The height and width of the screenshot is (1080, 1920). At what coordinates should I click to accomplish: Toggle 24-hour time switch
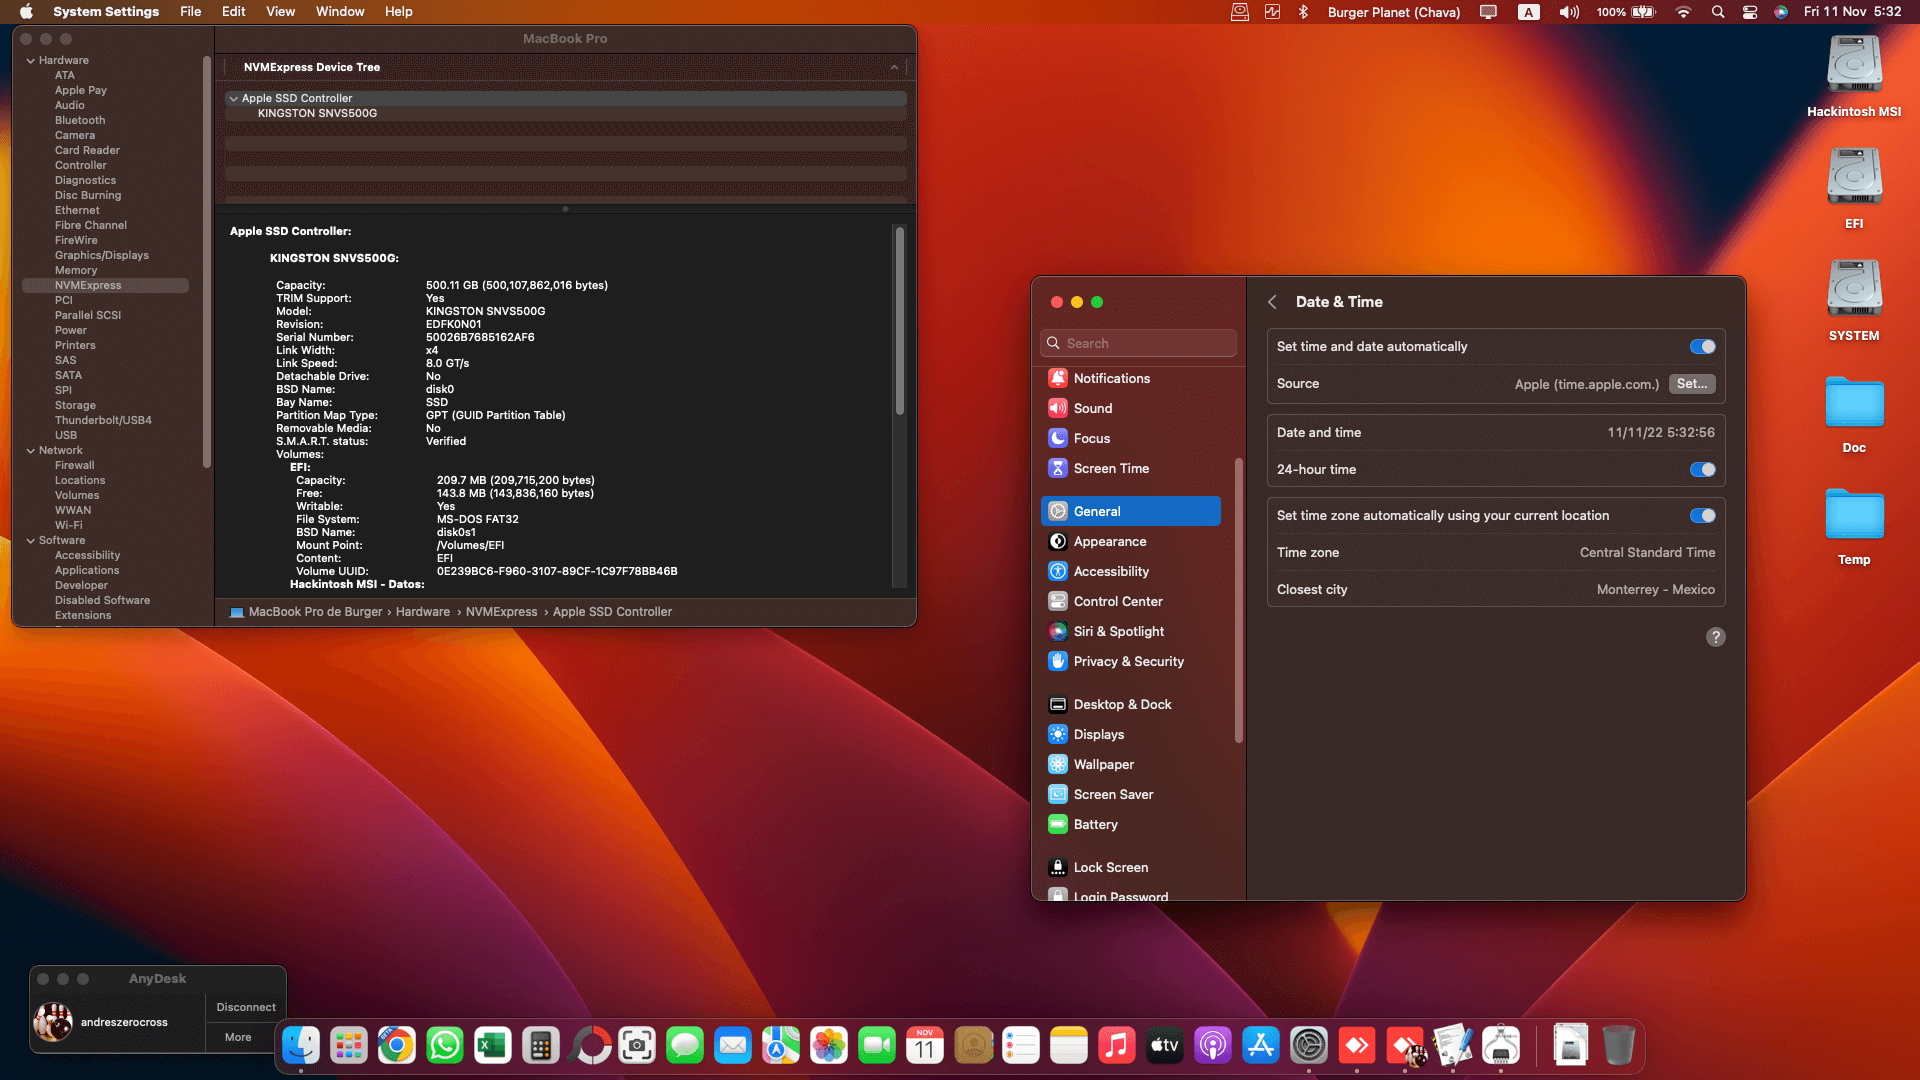click(x=1702, y=470)
